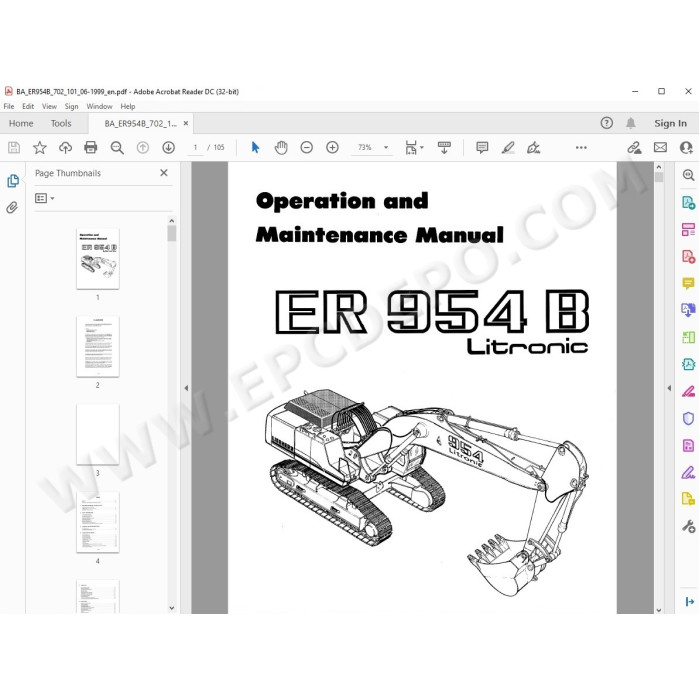The width and height of the screenshot is (700, 700).
Task: Open the View menu
Action: (x=49, y=106)
